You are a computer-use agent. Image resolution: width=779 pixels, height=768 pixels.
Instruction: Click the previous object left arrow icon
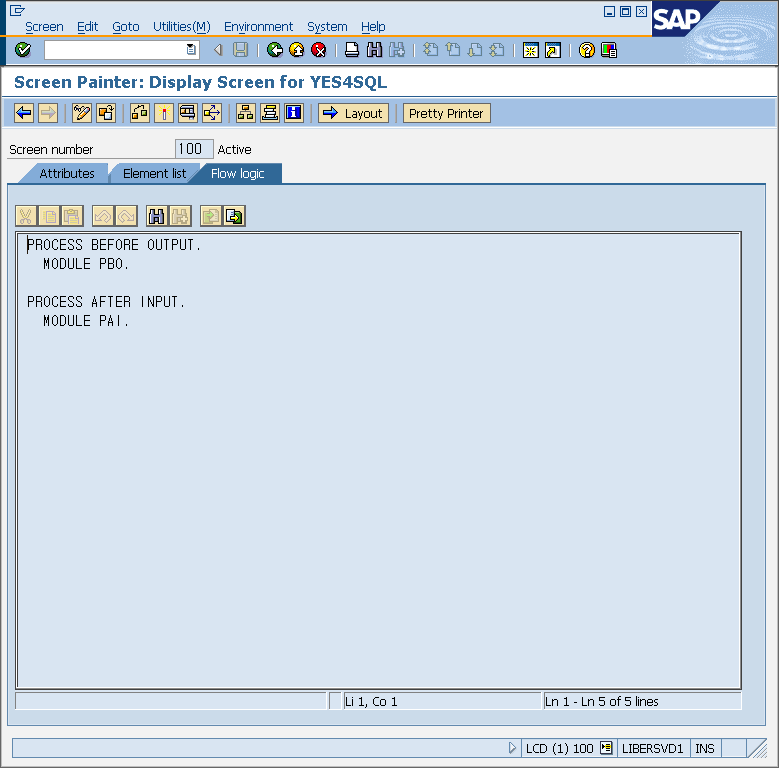[x=24, y=113]
